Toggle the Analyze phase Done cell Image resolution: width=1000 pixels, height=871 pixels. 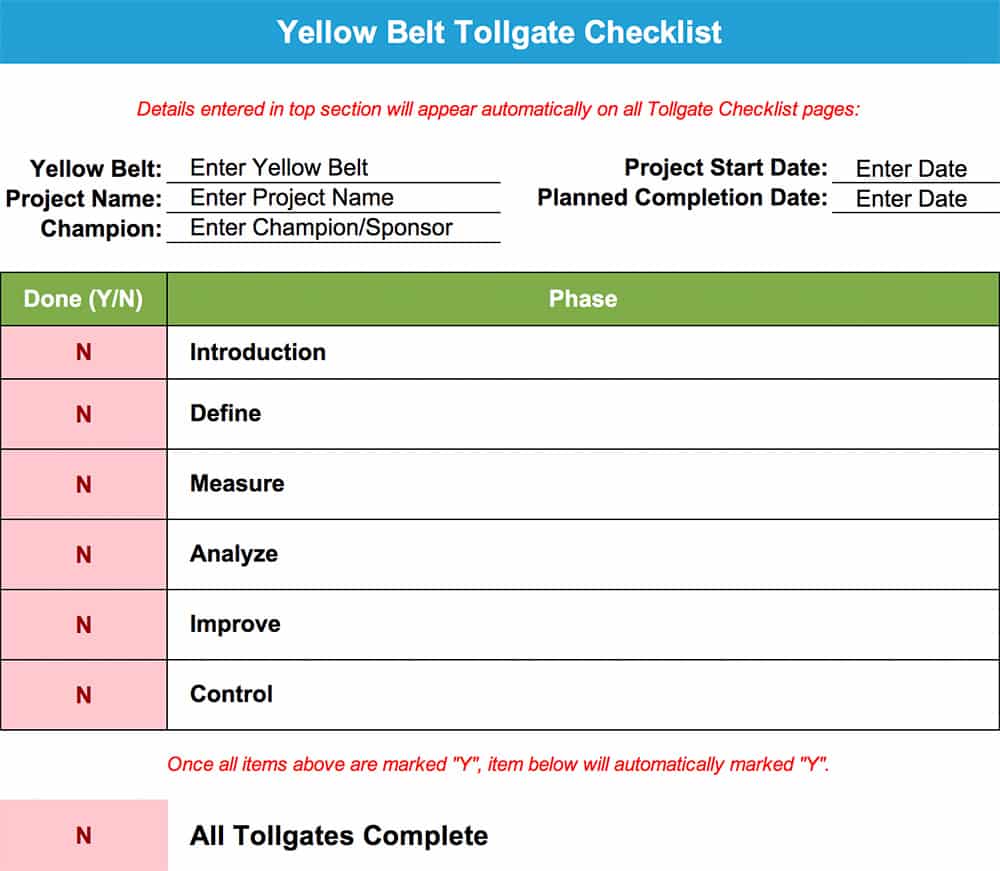pyautogui.click(x=84, y=554)
